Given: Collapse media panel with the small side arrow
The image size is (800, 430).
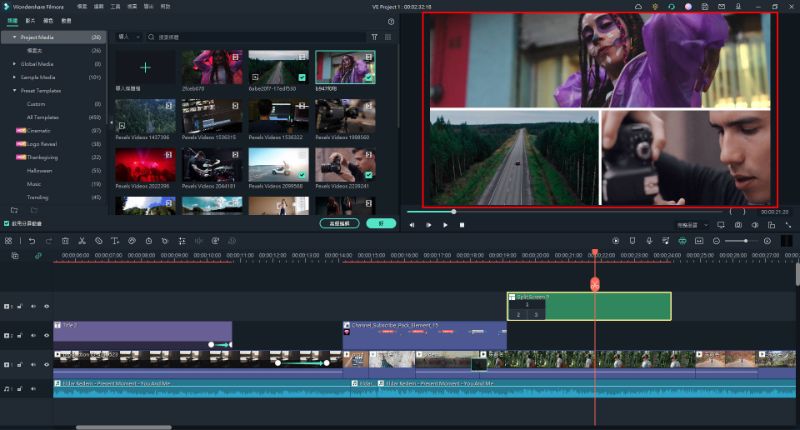Looking at the screenshot, I should [x=111, y=122].
